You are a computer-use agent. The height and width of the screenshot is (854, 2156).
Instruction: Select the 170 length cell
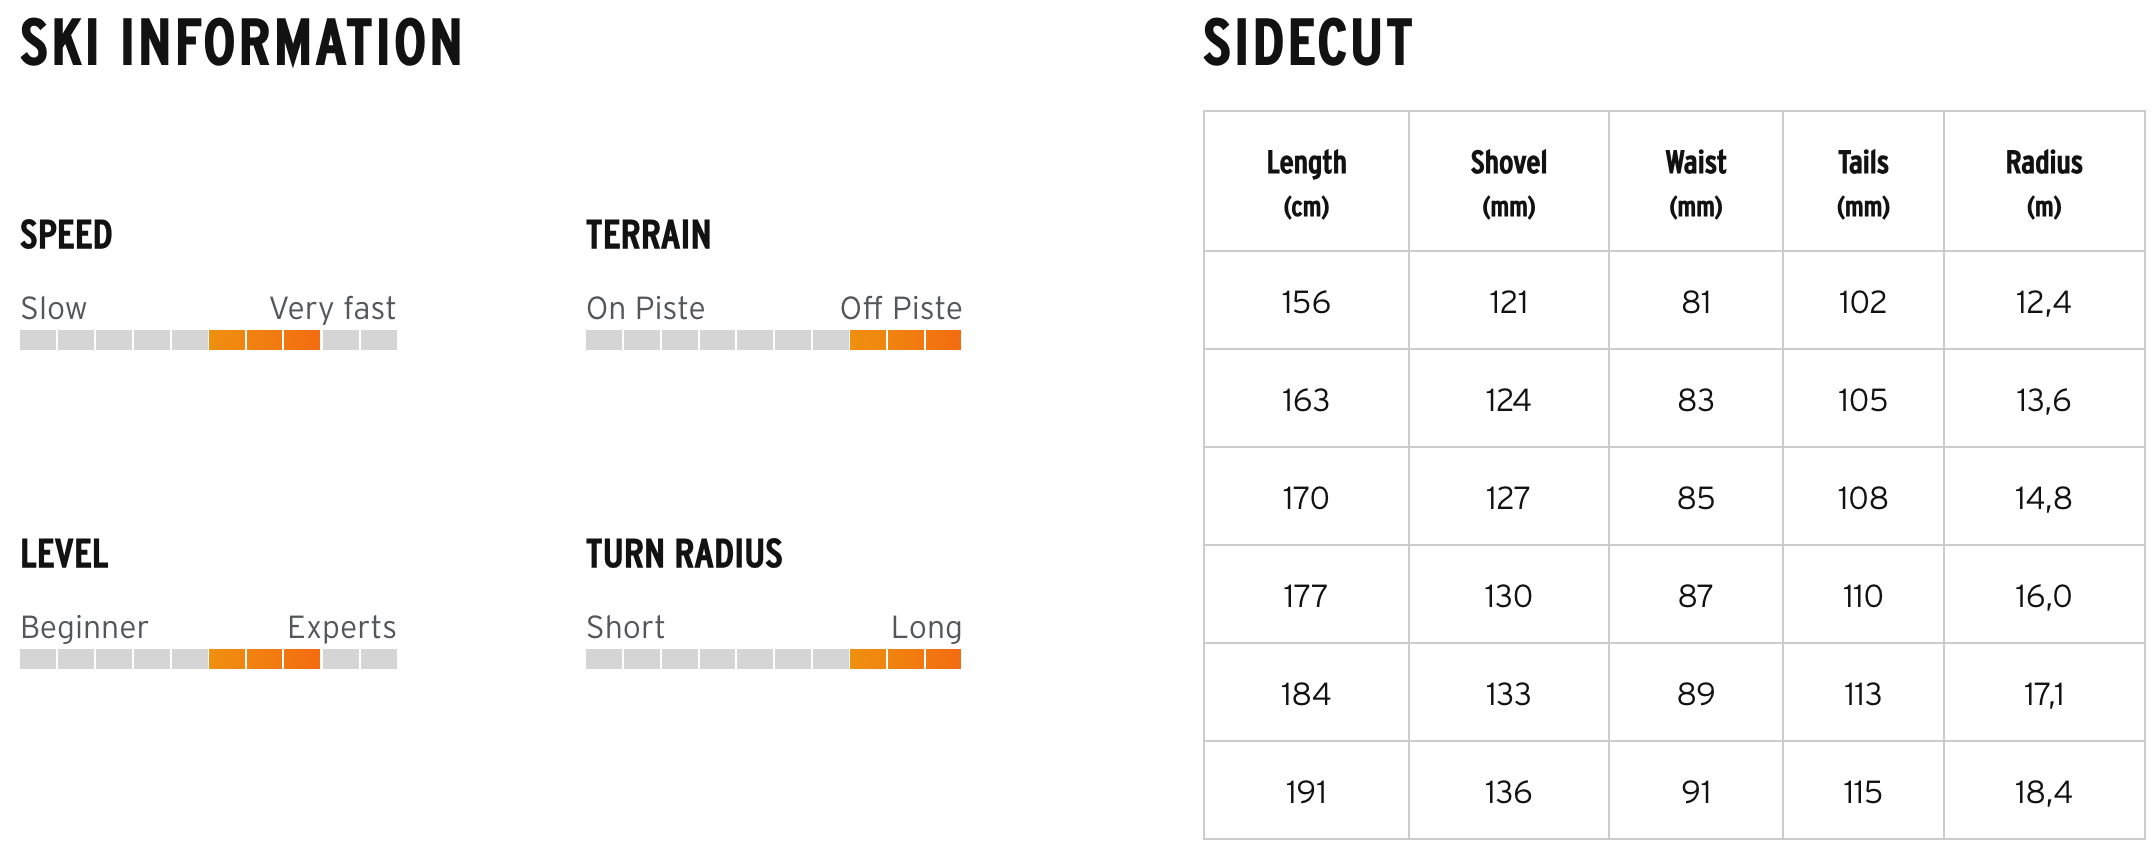[x=1306, y=498]
